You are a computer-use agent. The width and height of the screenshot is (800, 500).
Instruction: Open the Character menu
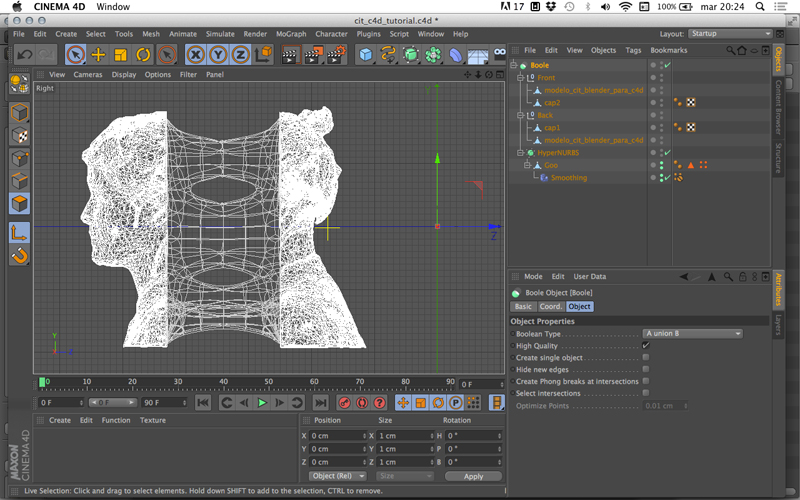pyautogui.click(x=331, y=34)
